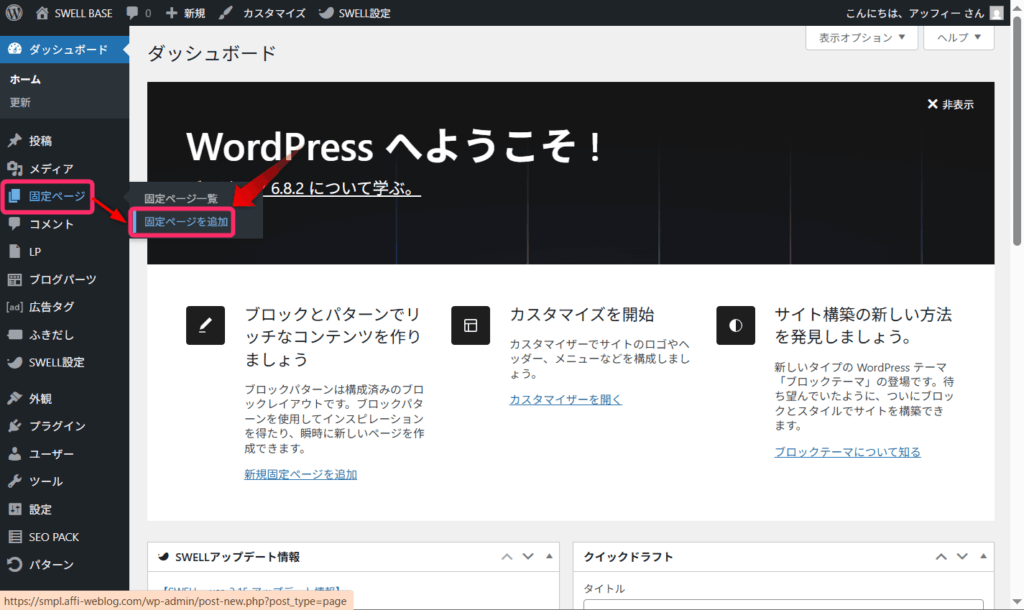
Task: Click カスタマイザーを開く link
Action: click(566, 400)
